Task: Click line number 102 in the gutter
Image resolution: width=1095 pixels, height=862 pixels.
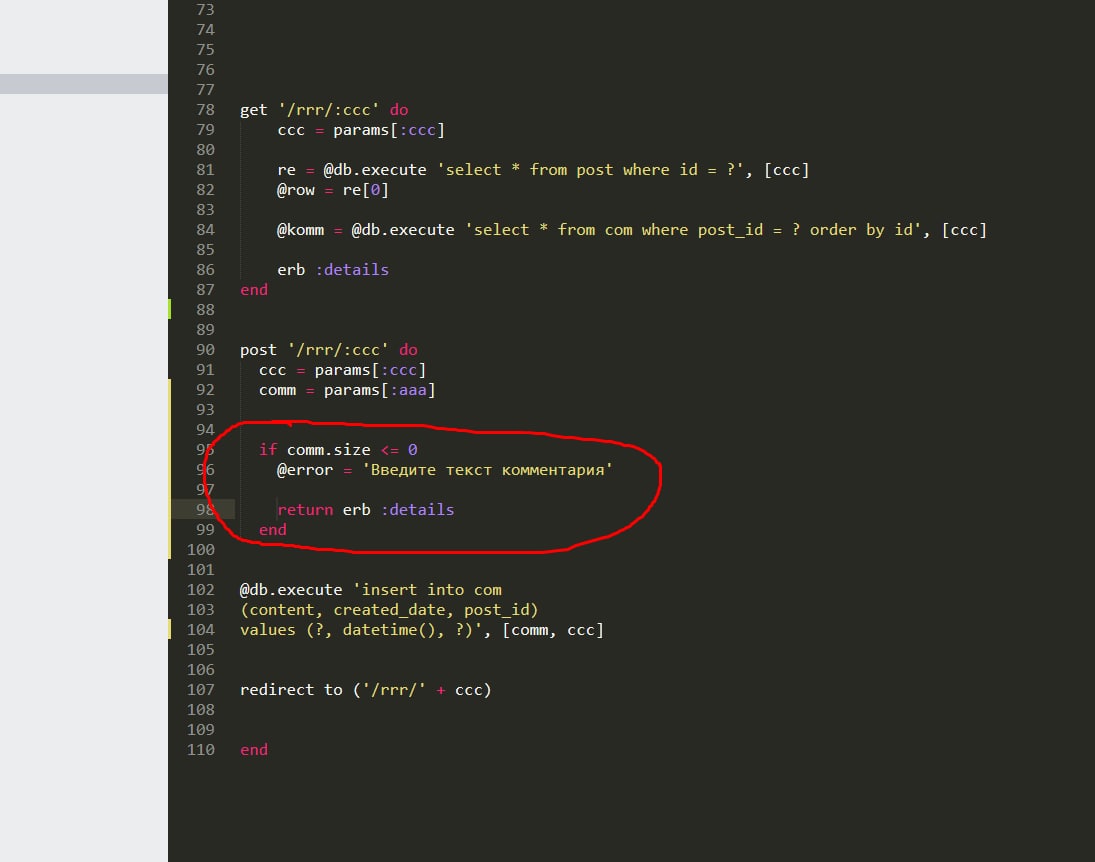Action: tap(200, 590)
